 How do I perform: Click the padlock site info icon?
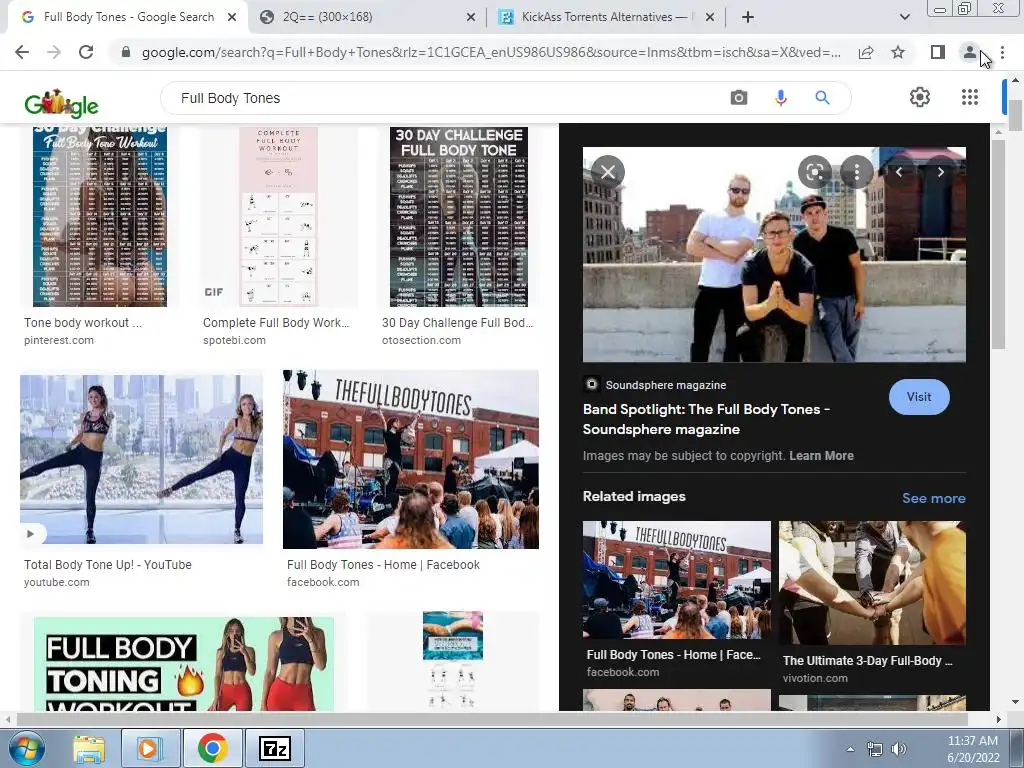(x=126, y=52)
